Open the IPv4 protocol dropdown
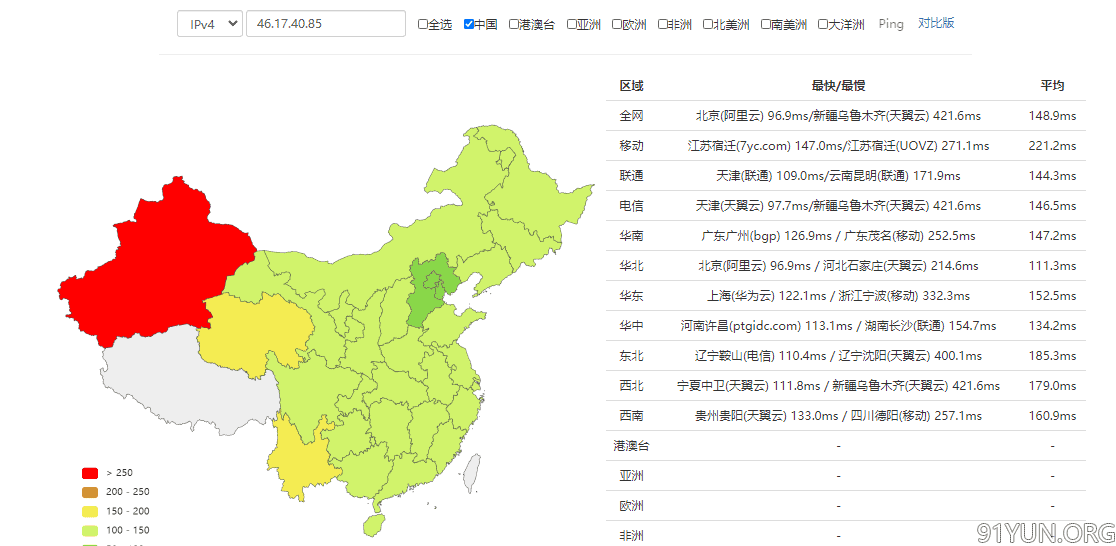 (x=210, y=24)
